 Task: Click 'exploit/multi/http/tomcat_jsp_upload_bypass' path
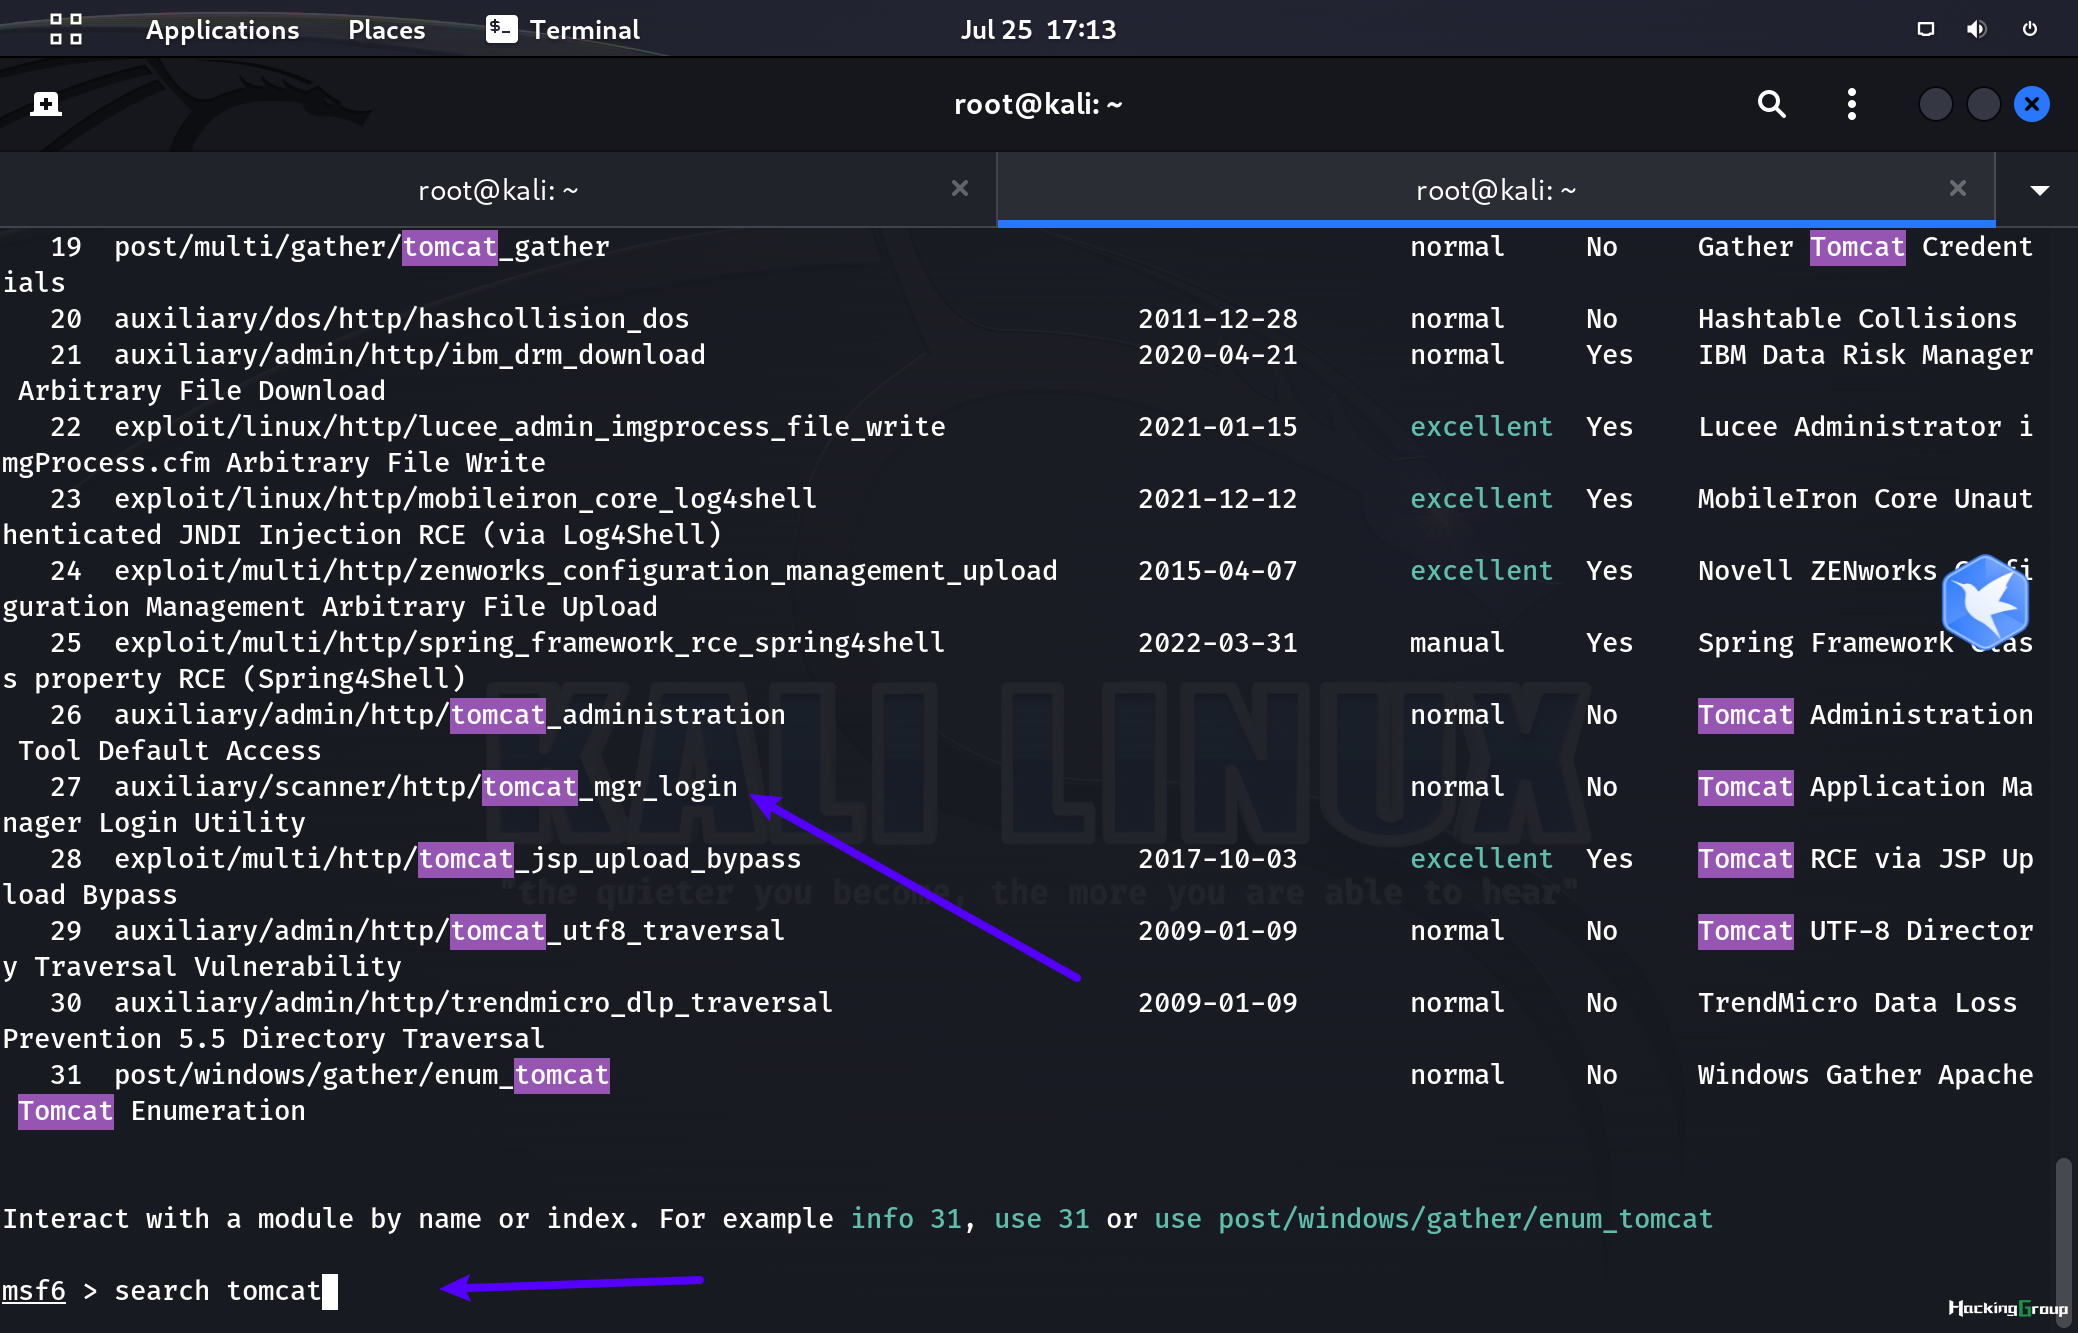tap(457, 859)
